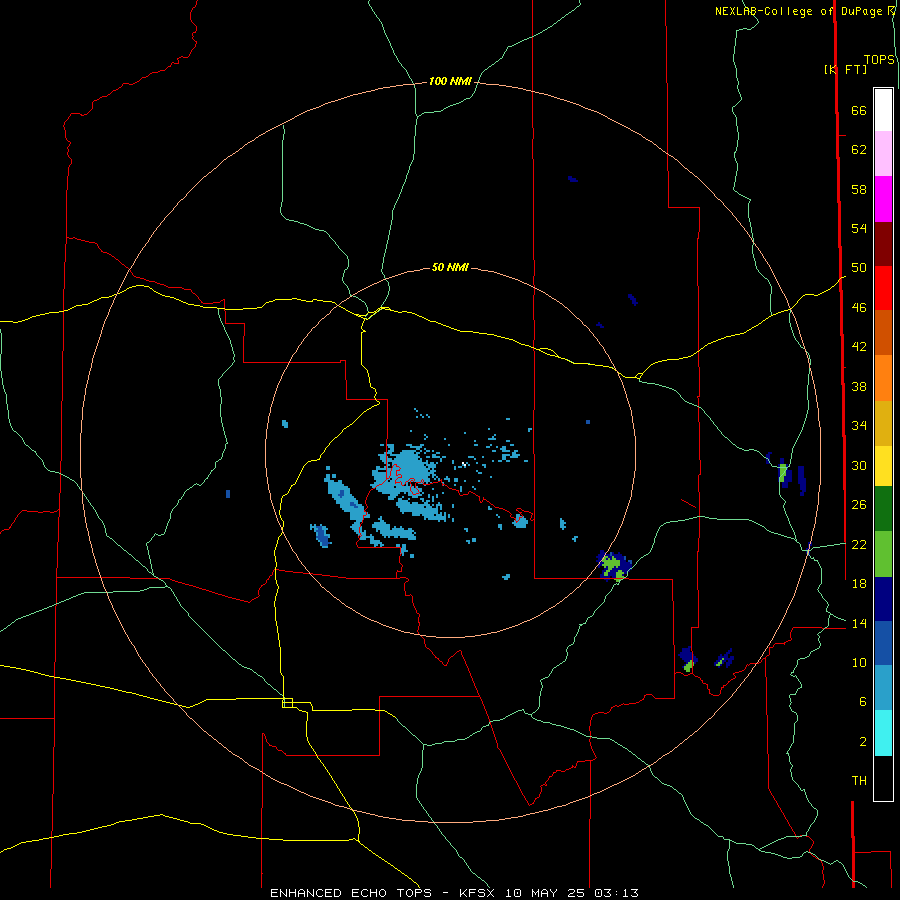This screenshot has width=900, height=900.
Task: Pick the cyan legend swatch above the TH band
Action: pyautogui.click(x=883, y=733)
